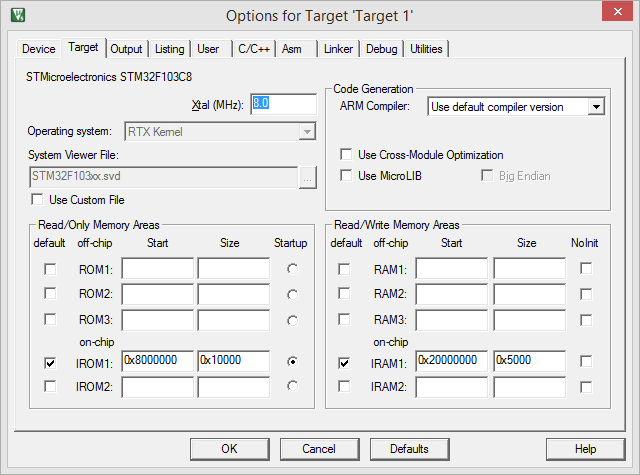
Task: Enable Use Custom File checkbox
Action: click(x=37, y=200)
